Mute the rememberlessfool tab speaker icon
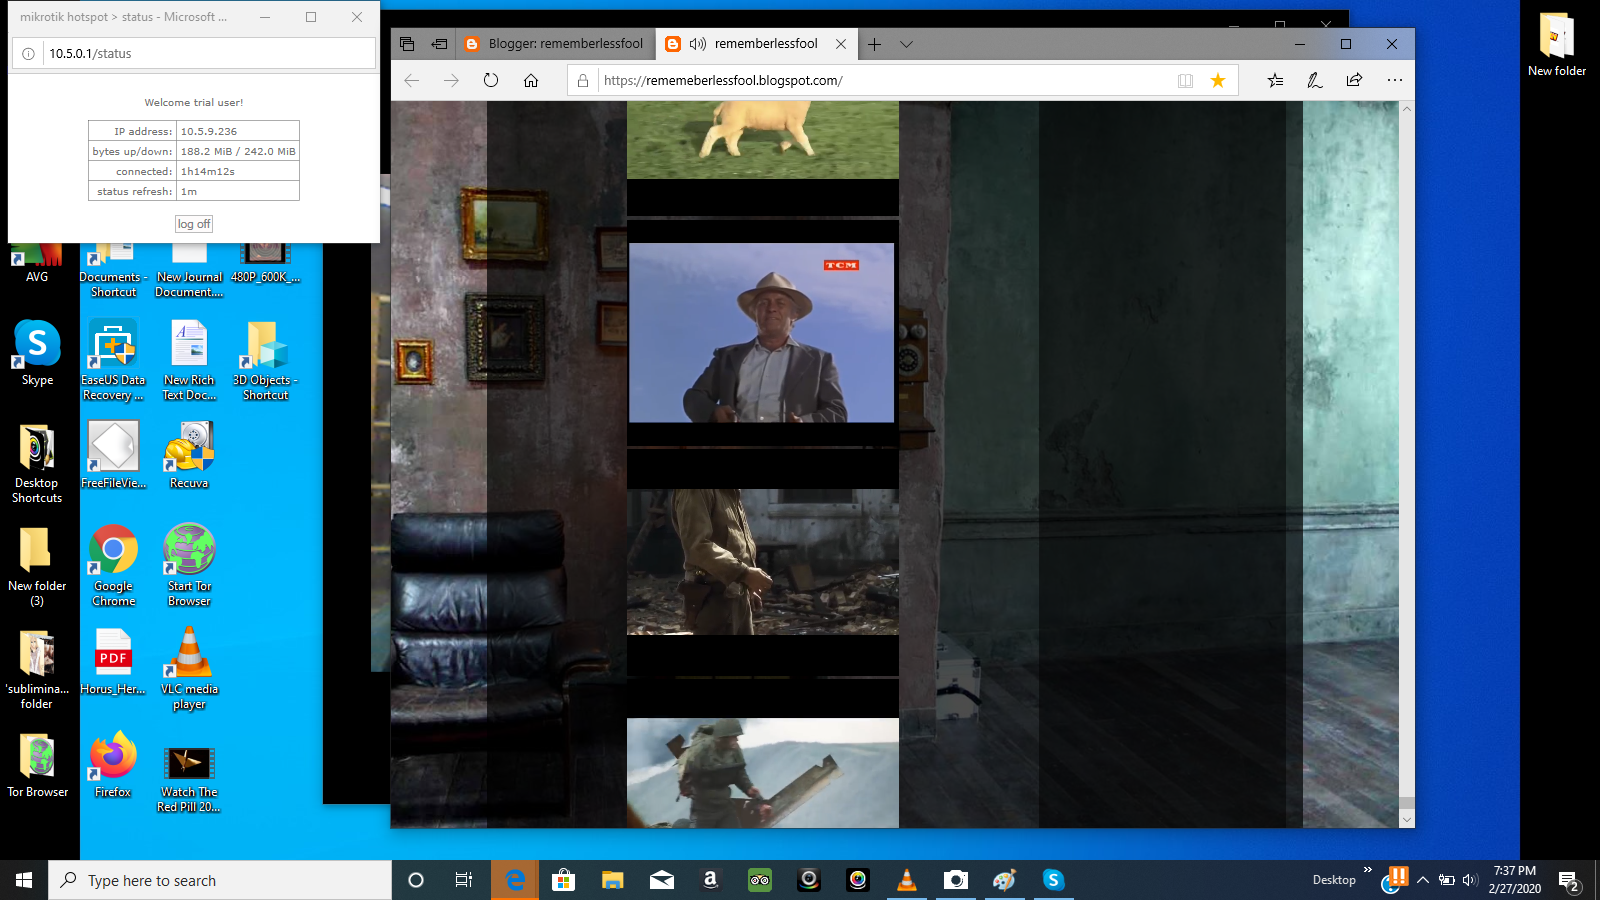The image size is (1600, 900). (698, 44)
